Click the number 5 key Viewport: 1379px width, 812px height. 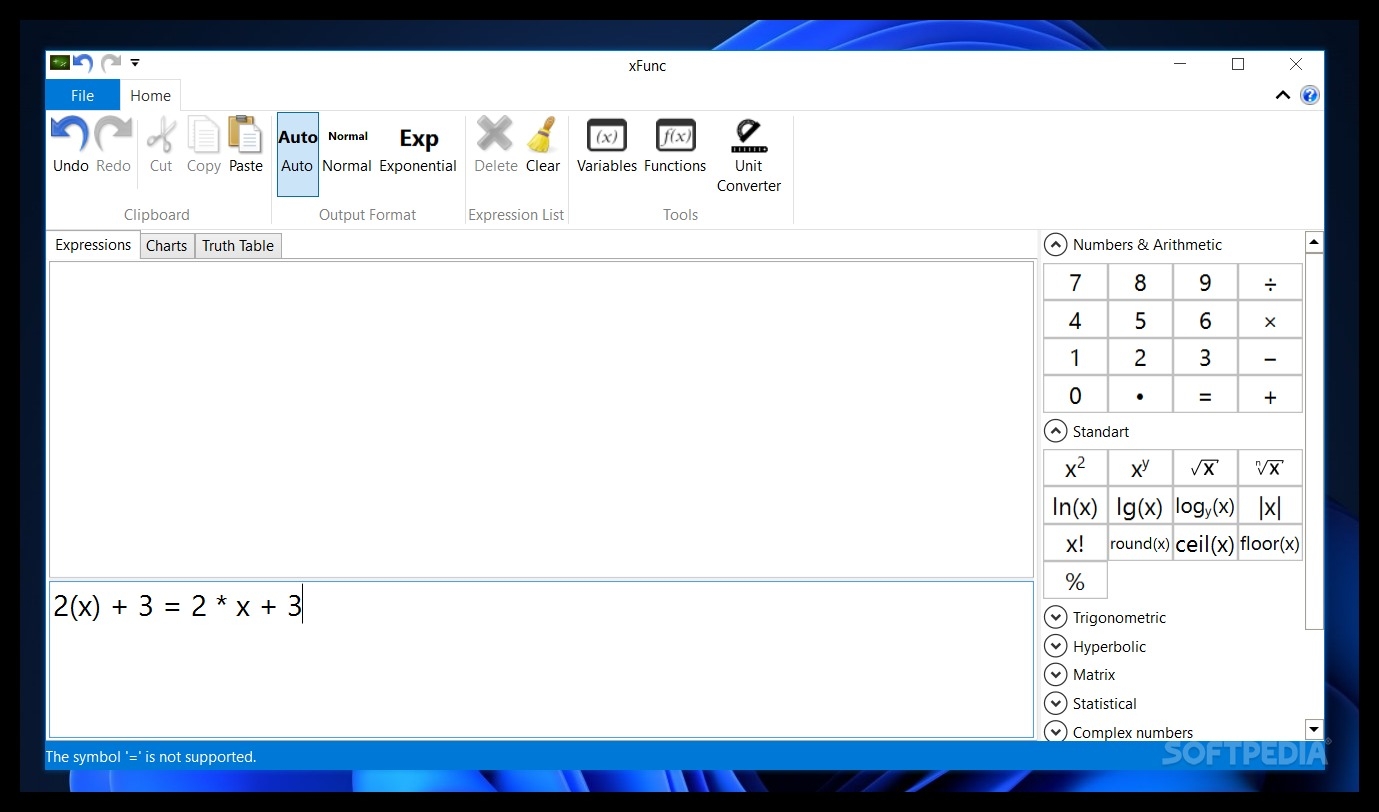pos(1140,321)
